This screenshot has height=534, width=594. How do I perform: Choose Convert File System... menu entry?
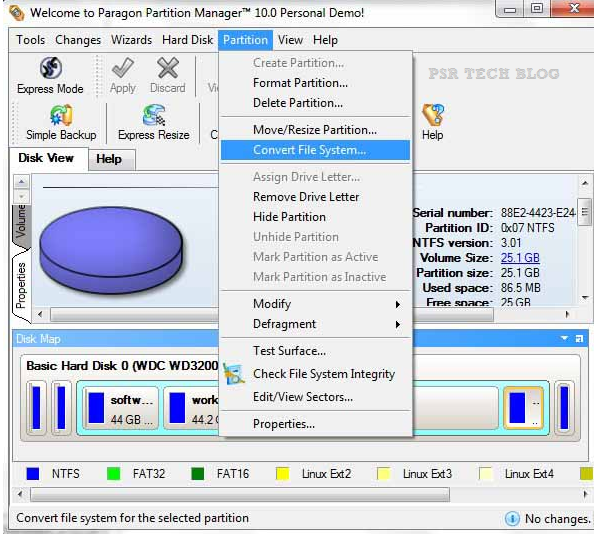pyautogui.click(x=315, y=150)
